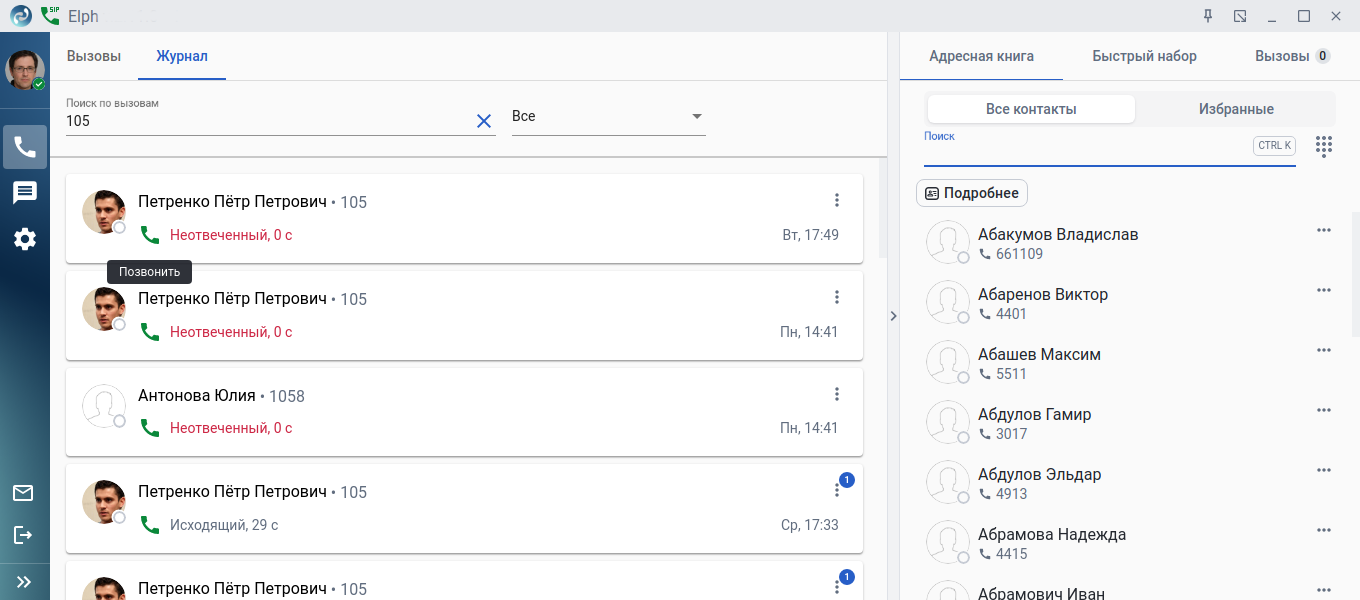The width and height of the screenshot is (1360, 600).
Task: Select the Все контакты toggle
Action: pyautogui.click(x=1031, y=109)
